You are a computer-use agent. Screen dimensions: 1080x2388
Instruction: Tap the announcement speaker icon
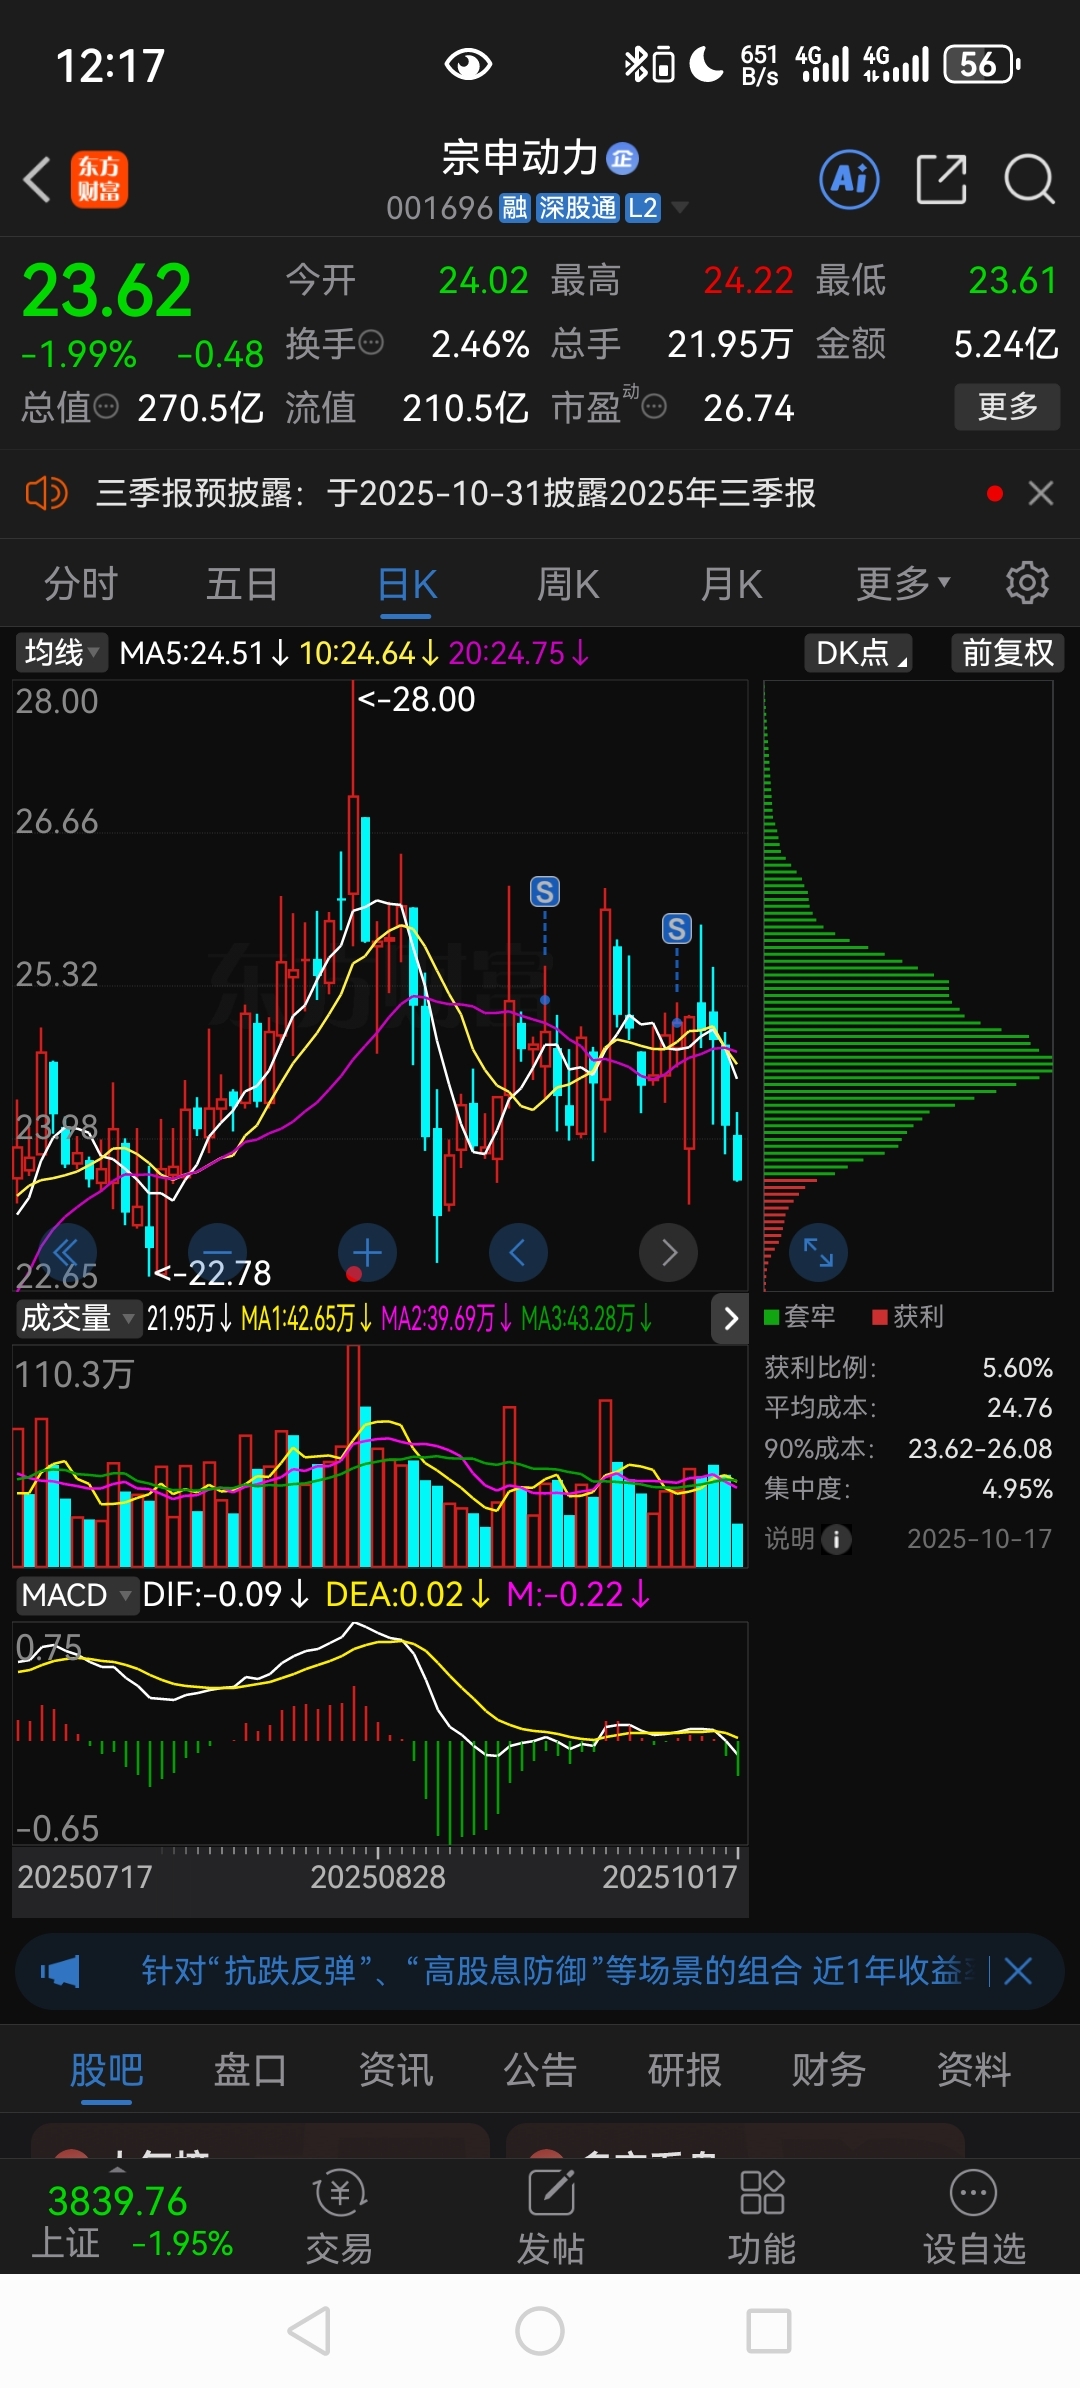click(46, 493)
